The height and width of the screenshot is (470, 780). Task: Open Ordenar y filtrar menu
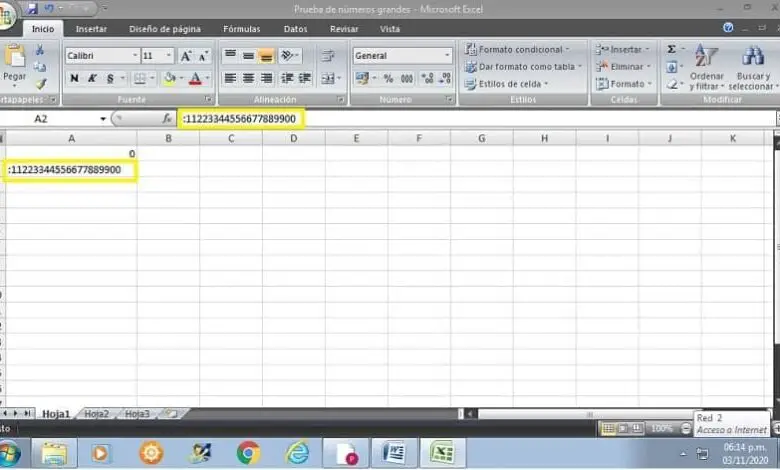pyautogui.click(x=706, y=67)
